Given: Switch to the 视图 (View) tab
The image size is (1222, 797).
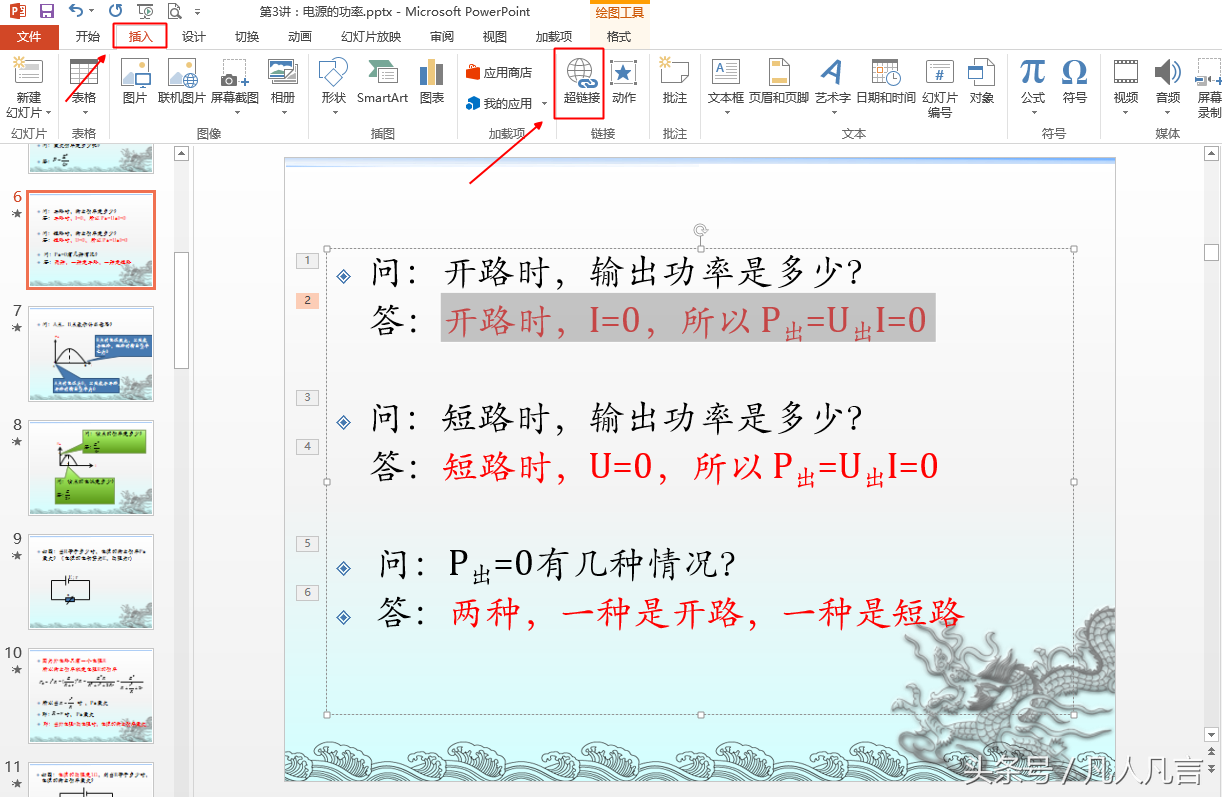Looking at the screenshot, I should click(495, 37).
